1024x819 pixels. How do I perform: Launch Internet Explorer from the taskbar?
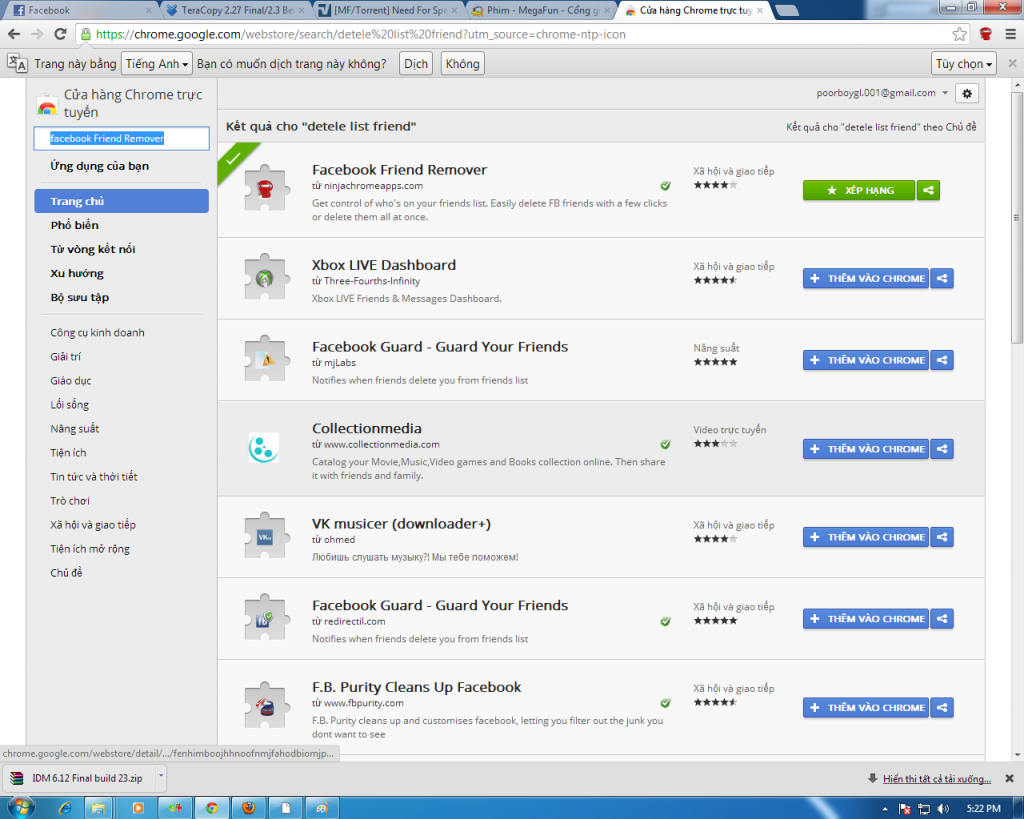pyautogui.click(x=65, y=808)
